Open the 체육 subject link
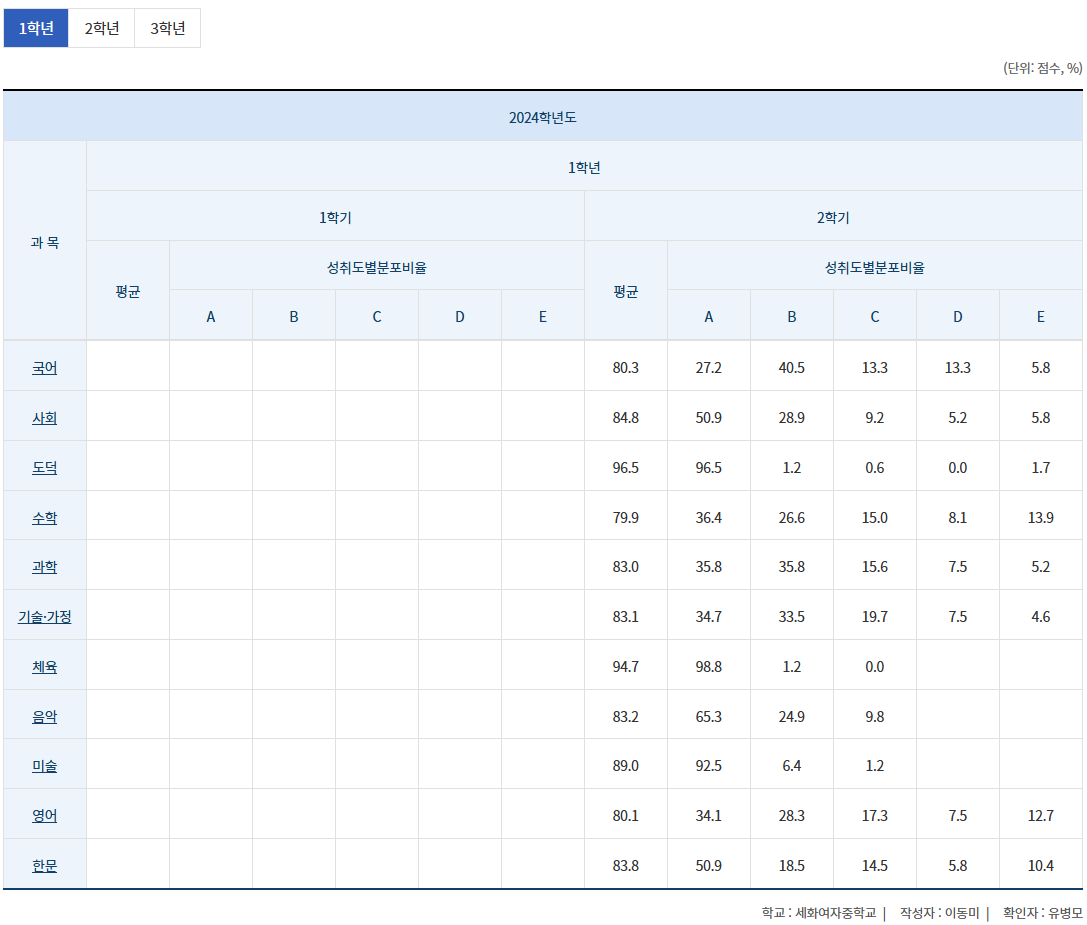 pos(44,667)
